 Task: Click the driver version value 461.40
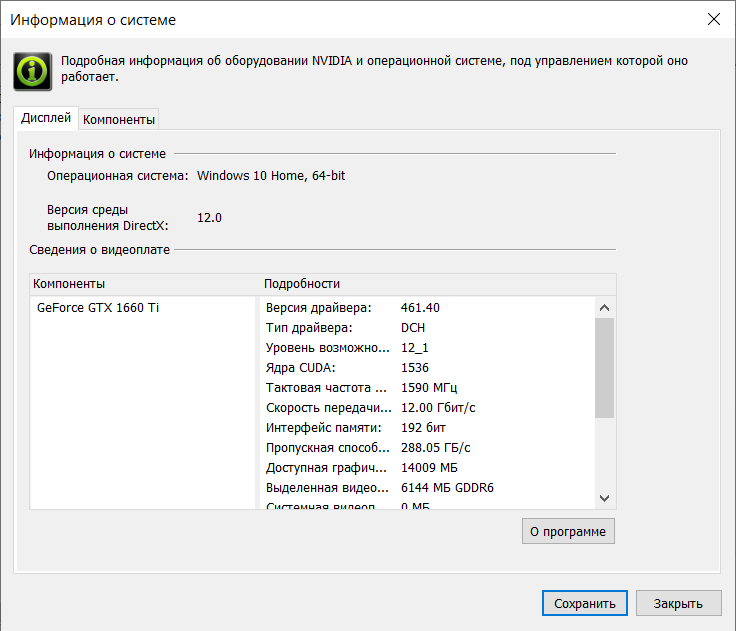pos(420,308)
